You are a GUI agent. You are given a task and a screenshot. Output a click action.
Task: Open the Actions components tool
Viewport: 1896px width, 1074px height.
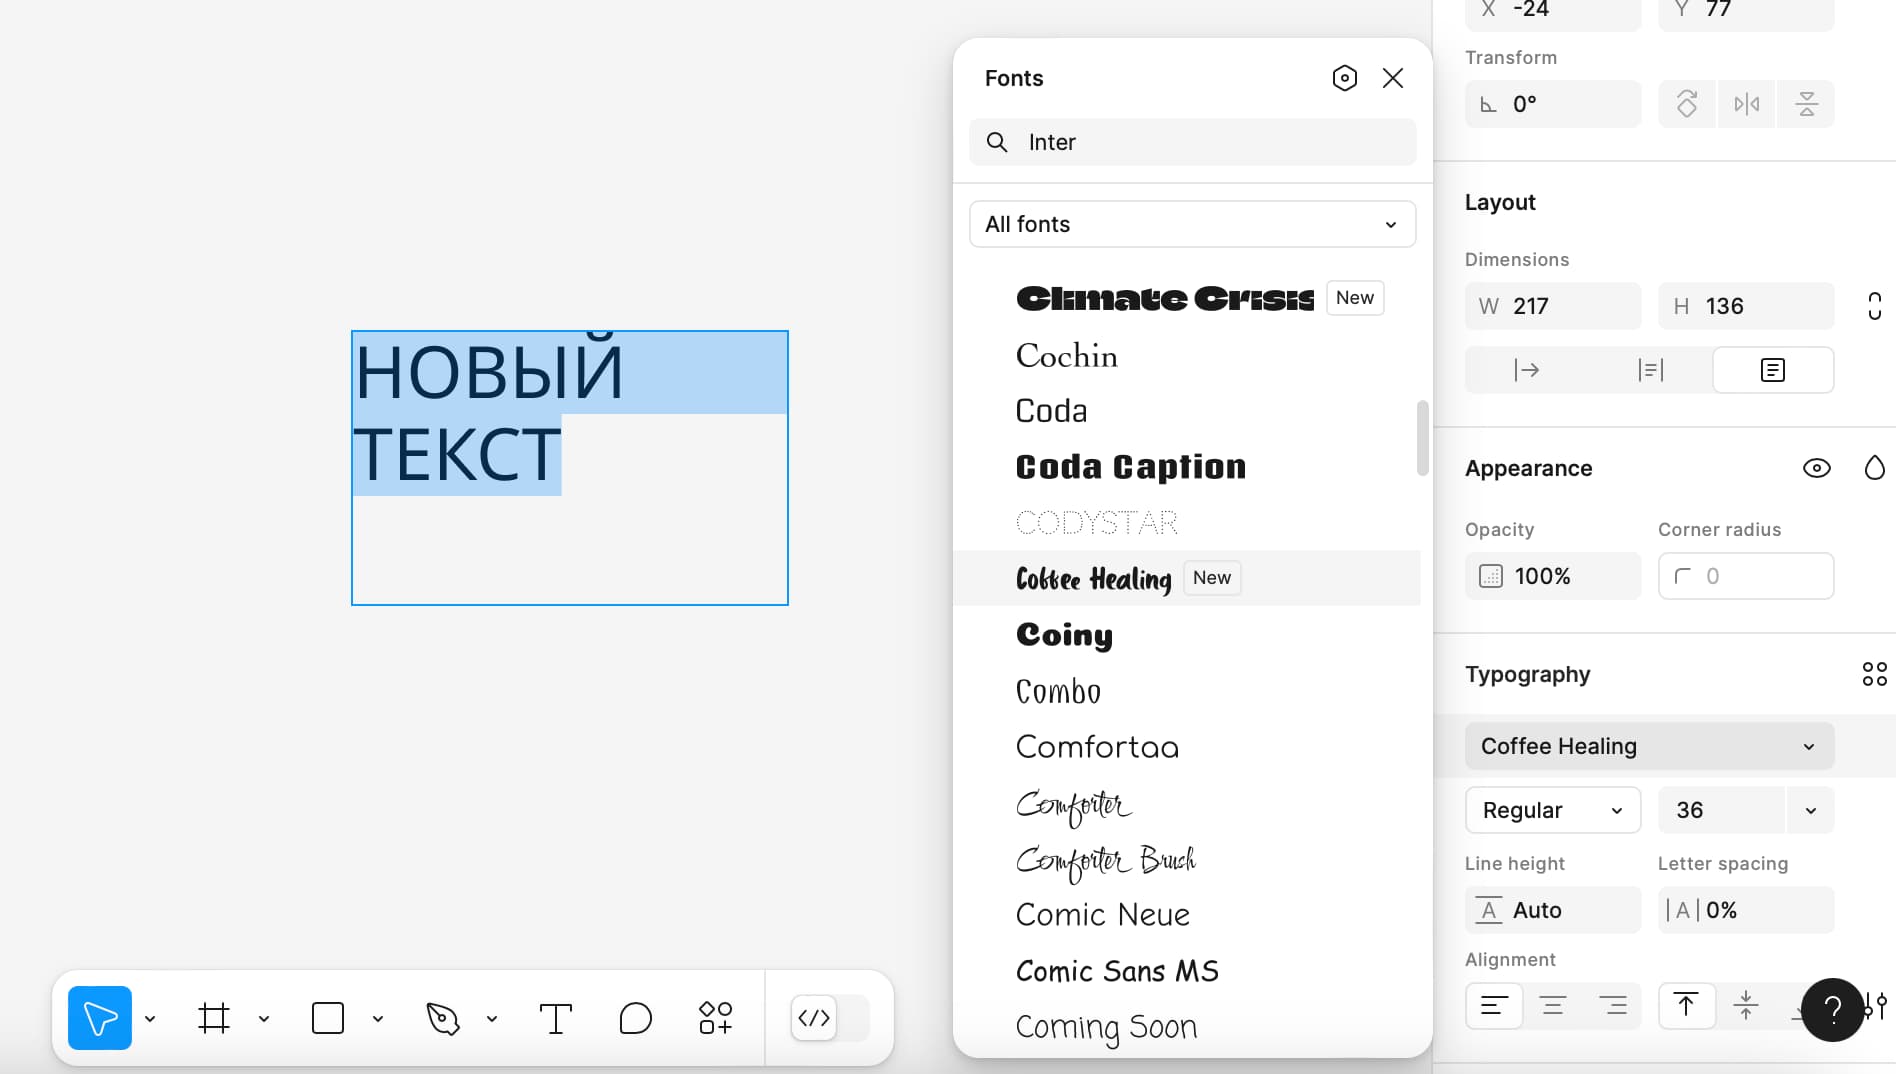(716, 1018)
